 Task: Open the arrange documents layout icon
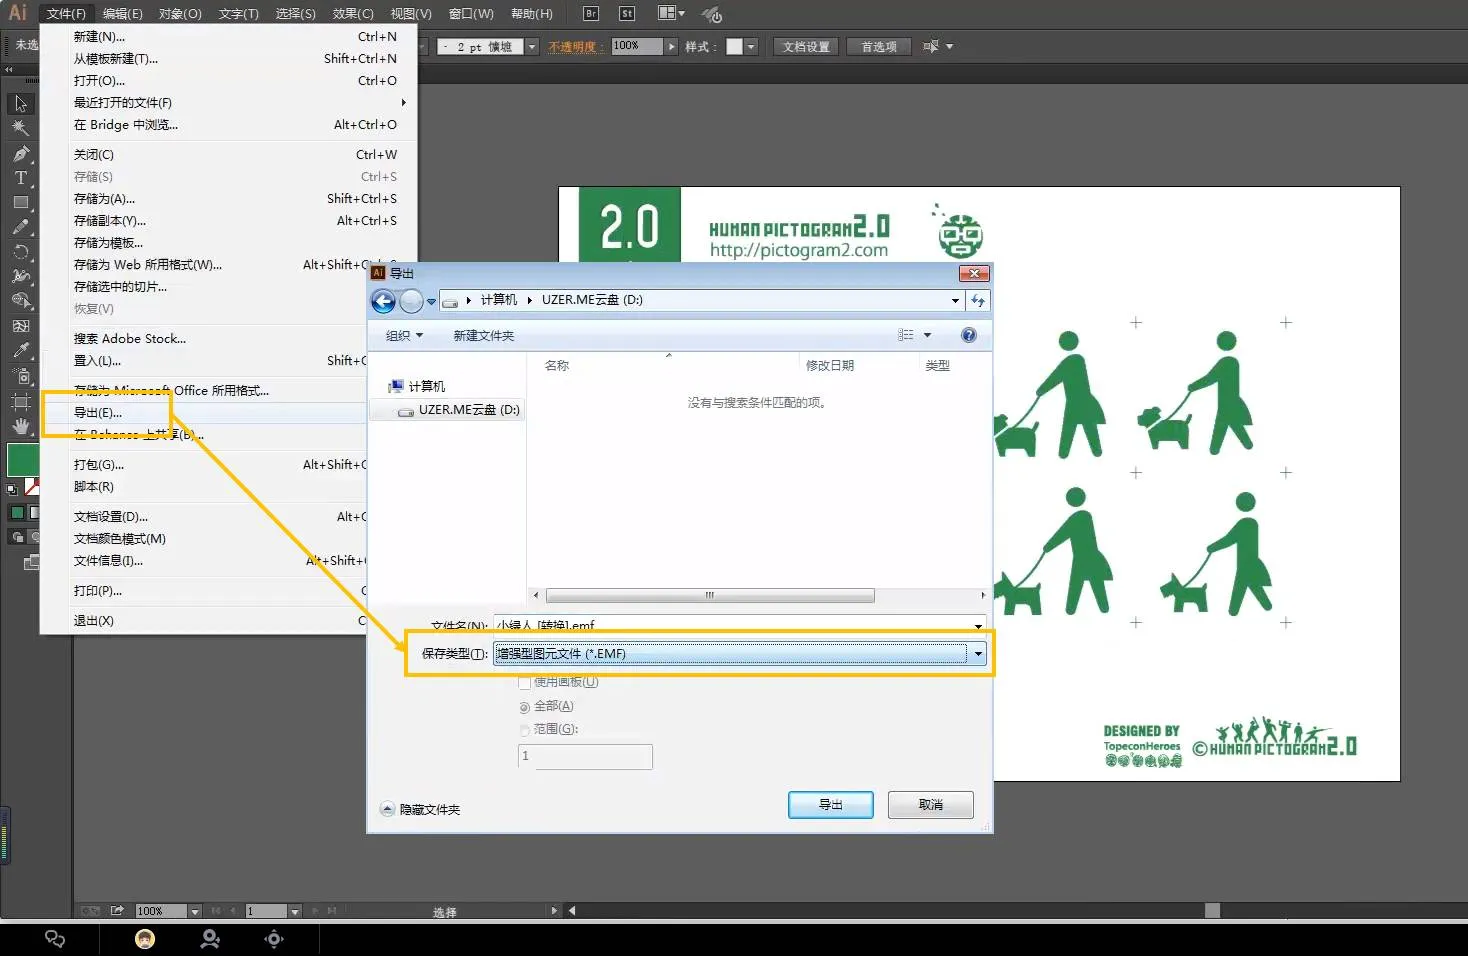[x=671, y=14]
